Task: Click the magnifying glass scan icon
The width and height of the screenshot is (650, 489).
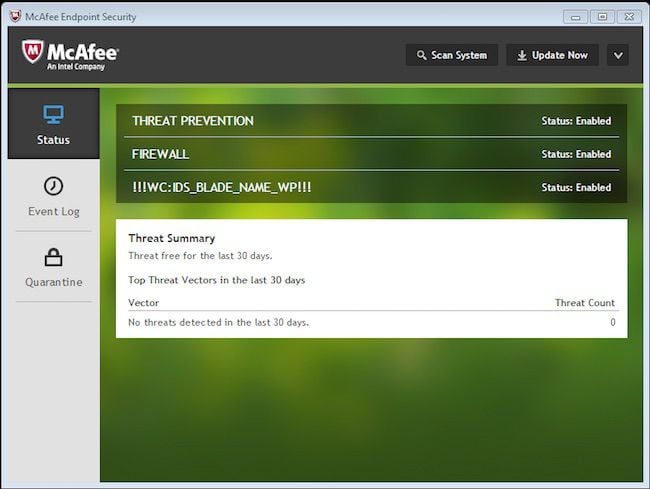Action: [x=421, y=55]
